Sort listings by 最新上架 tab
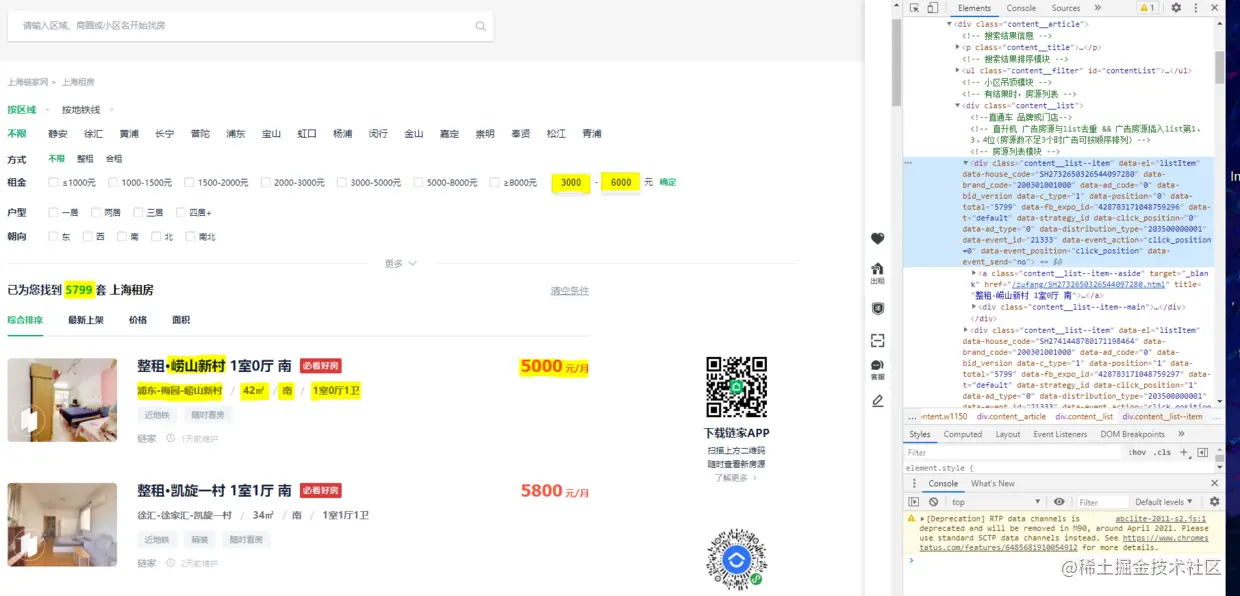 [x=86, y=320]
